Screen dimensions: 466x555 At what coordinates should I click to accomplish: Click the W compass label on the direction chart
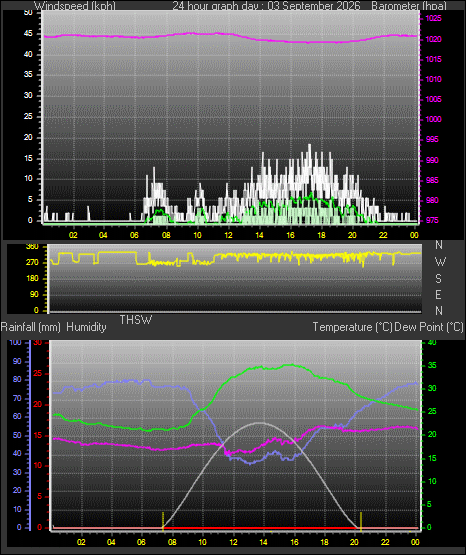coord(440,262)
